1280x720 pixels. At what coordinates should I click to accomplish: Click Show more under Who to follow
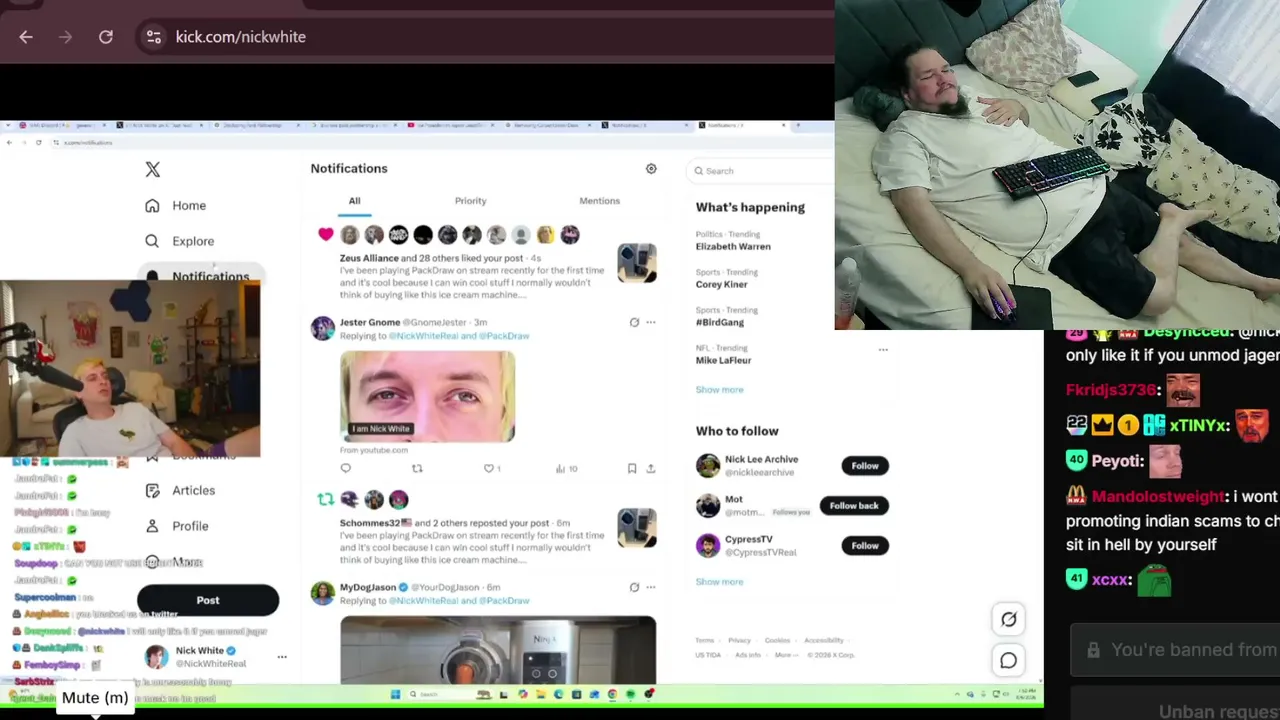pos(719,582)
